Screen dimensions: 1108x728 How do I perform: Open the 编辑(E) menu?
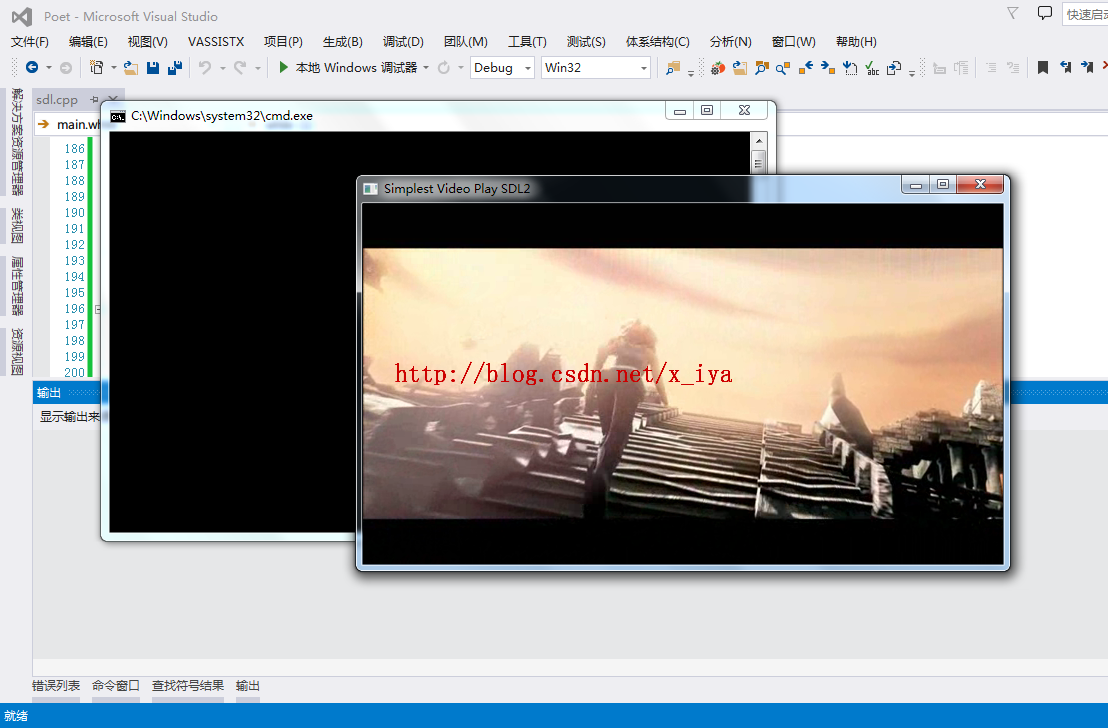point(88,42)
